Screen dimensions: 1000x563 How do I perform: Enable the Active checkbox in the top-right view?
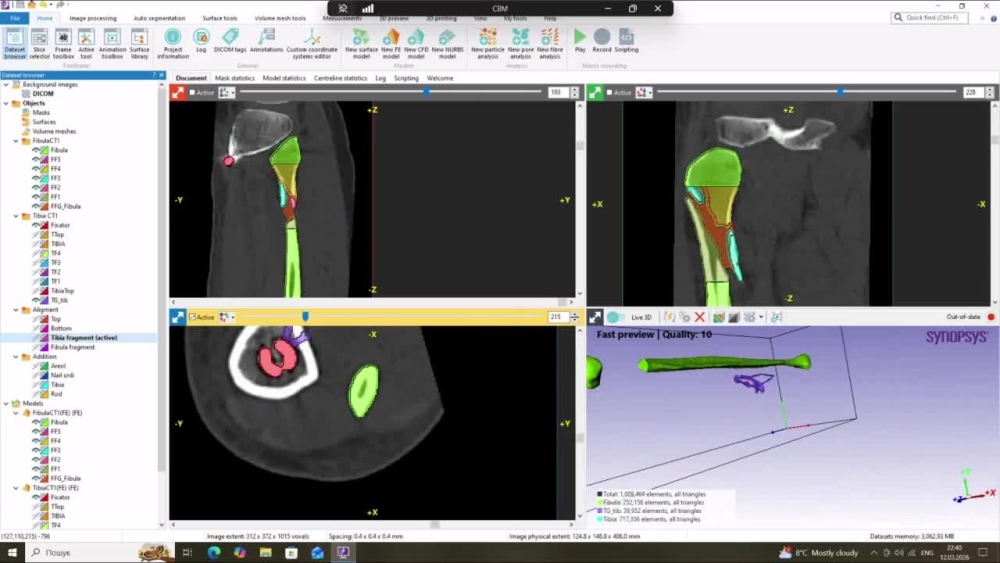(x=610, y=92)
